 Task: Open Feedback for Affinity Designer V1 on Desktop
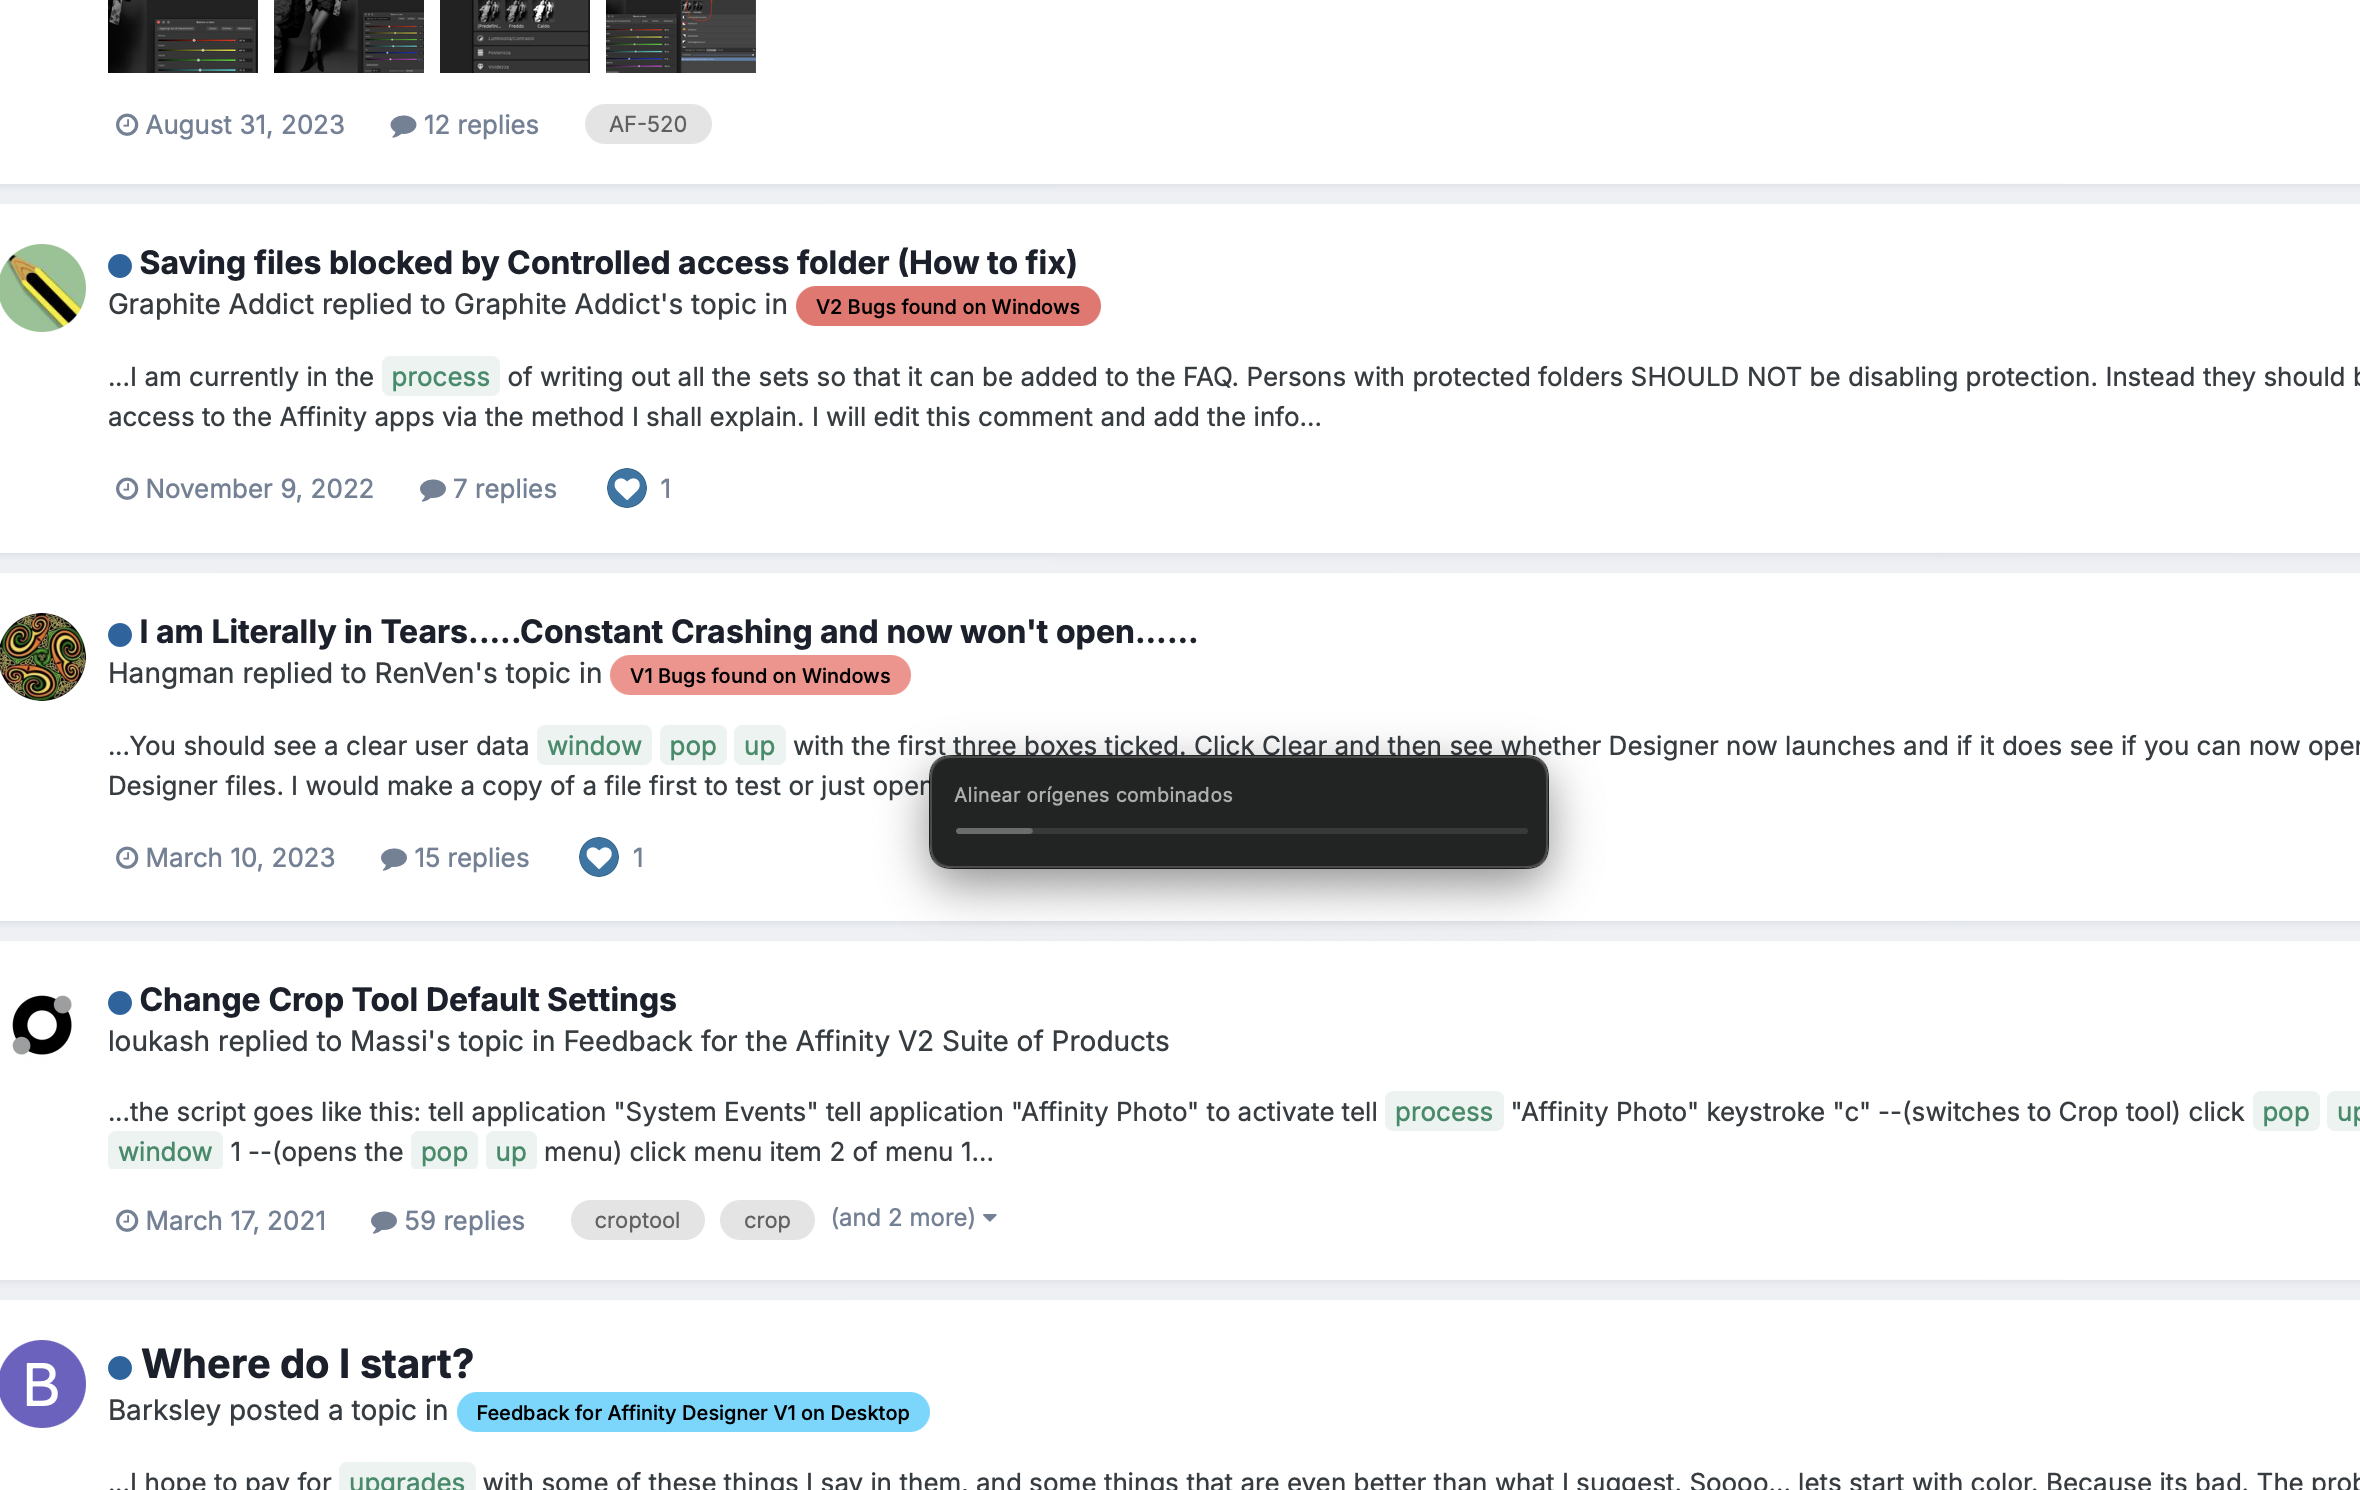(x=692, y=1413)
